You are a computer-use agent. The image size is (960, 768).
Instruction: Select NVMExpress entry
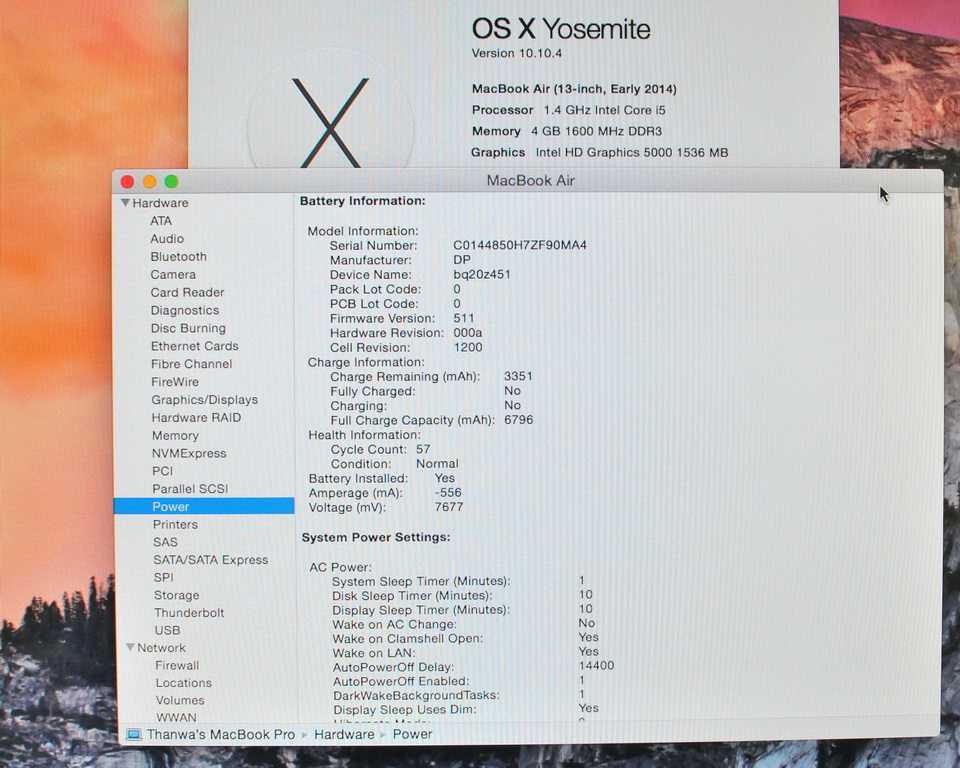(189, 453)
